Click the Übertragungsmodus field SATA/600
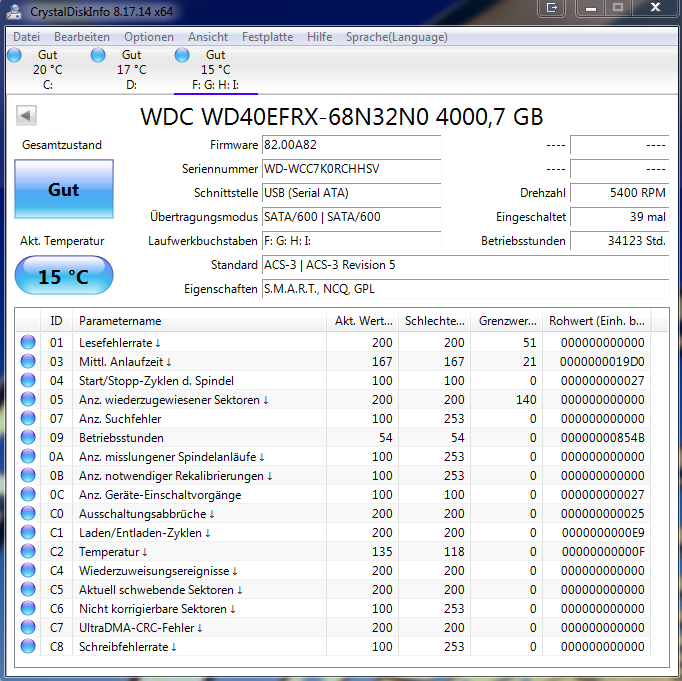The image size is (682, 681). [x=351, y=217]
